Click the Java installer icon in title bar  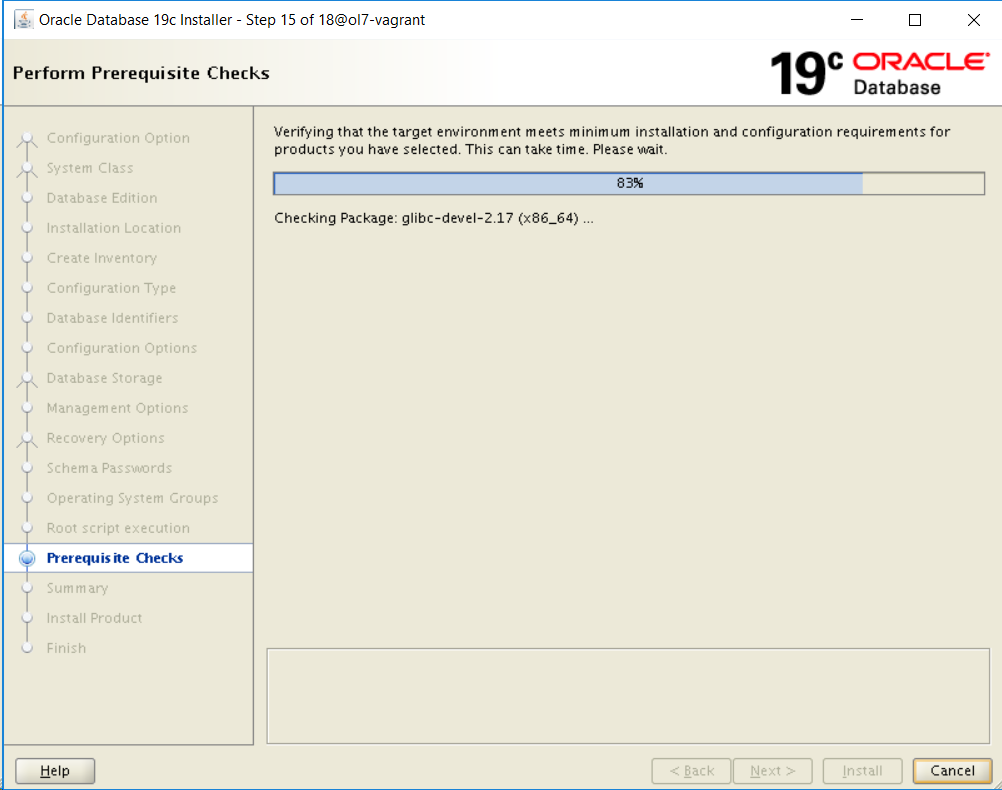pyautogui.click(x=23, y=20)
